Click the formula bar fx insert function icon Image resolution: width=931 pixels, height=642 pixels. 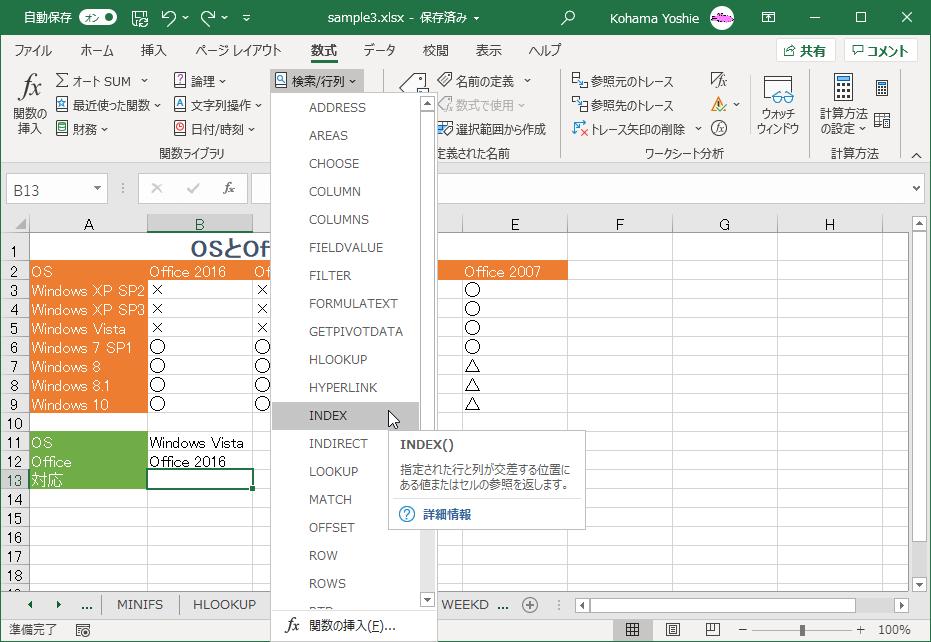pyautogui.click(x=229, y=189)
